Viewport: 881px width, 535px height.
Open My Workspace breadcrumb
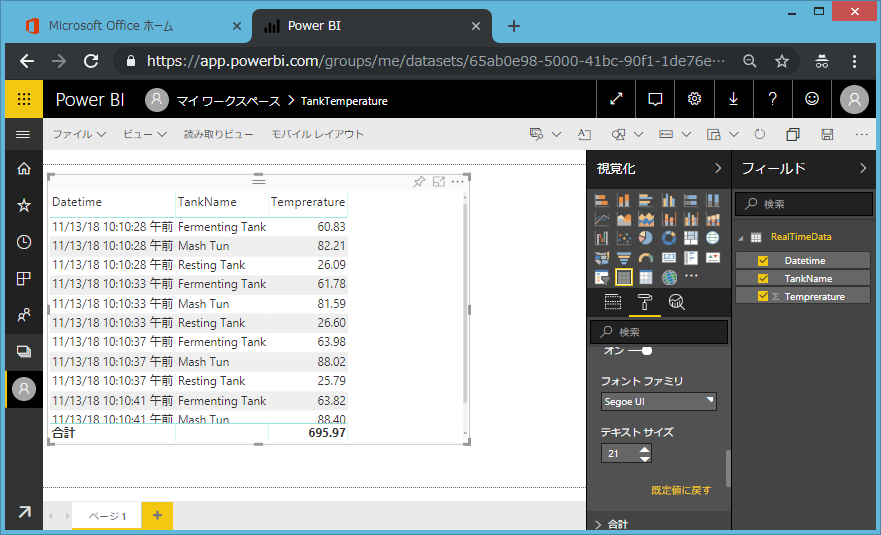(229, 101)
